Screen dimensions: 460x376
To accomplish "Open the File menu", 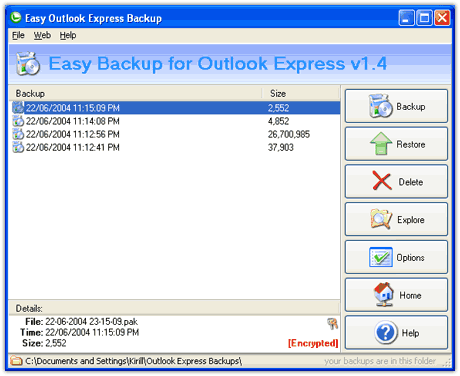I will pyautogui.click(x=18, y=35).
